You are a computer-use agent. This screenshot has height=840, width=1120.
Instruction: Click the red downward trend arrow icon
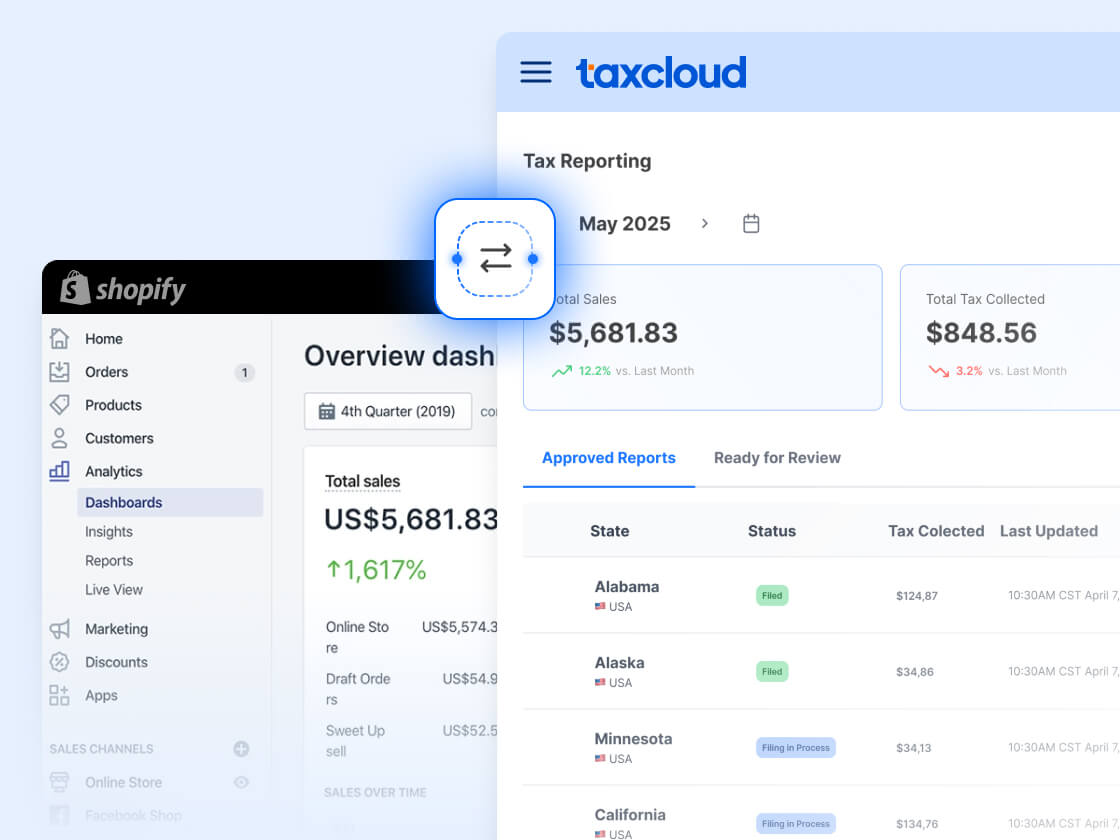coord(939,371)
